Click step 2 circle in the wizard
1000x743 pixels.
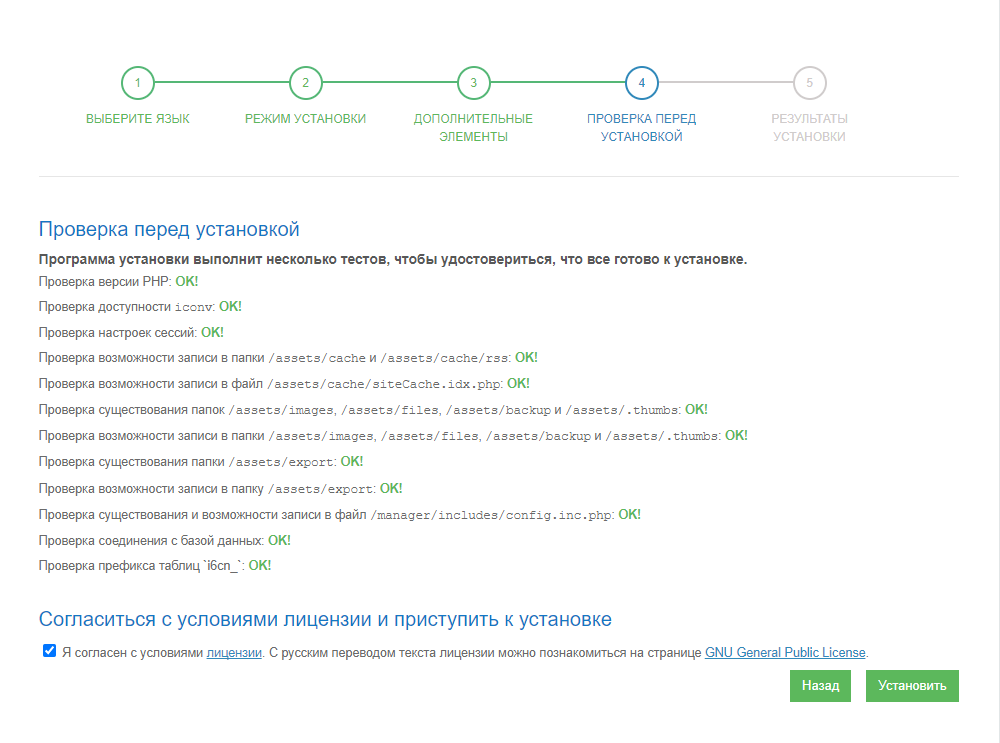point(306,83)
